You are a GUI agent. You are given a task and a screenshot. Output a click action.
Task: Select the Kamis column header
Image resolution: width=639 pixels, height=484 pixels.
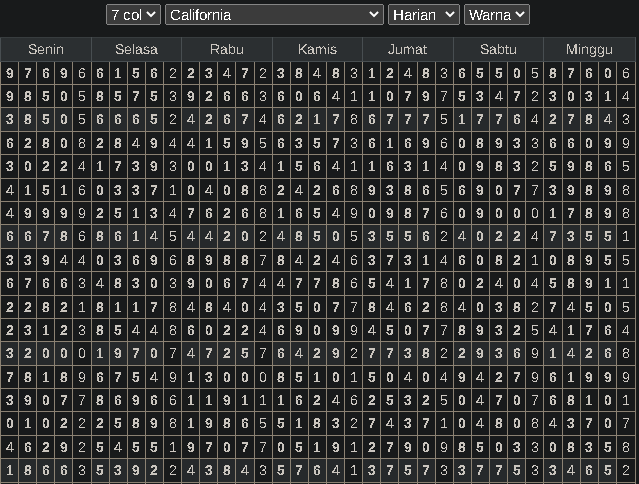click(317, 49)
